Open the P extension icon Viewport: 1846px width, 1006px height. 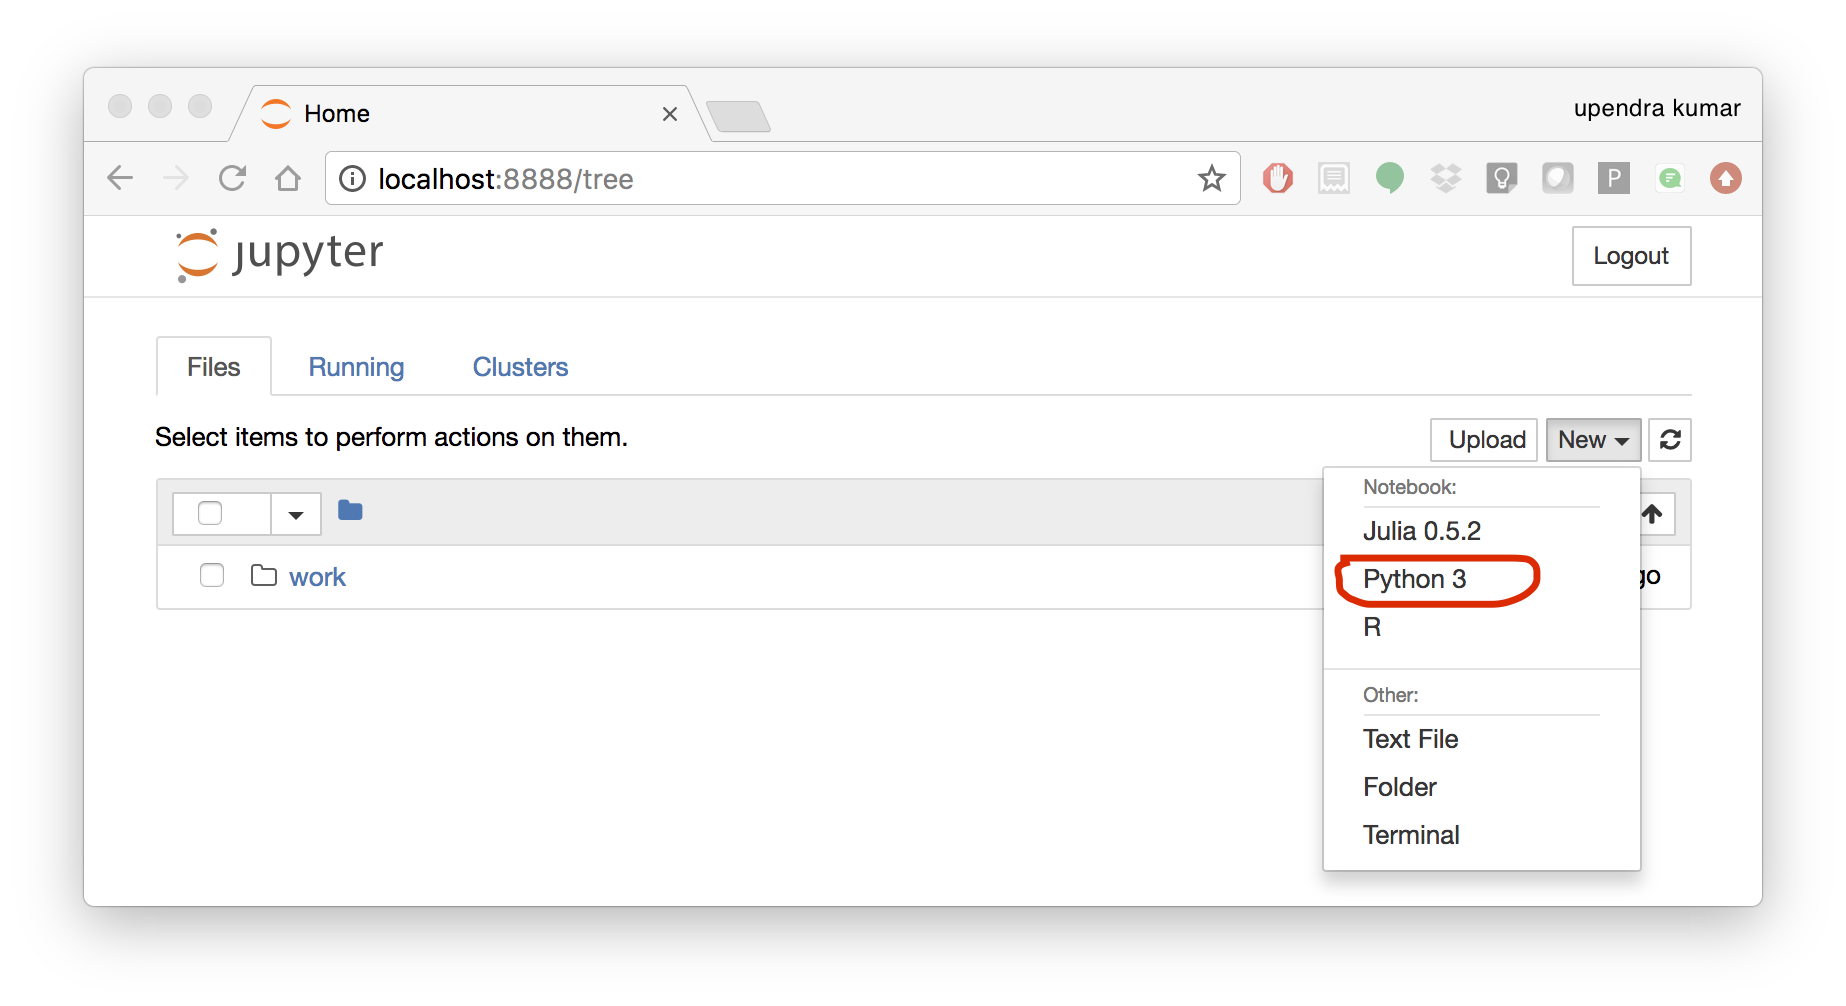tap(1614, 179)
